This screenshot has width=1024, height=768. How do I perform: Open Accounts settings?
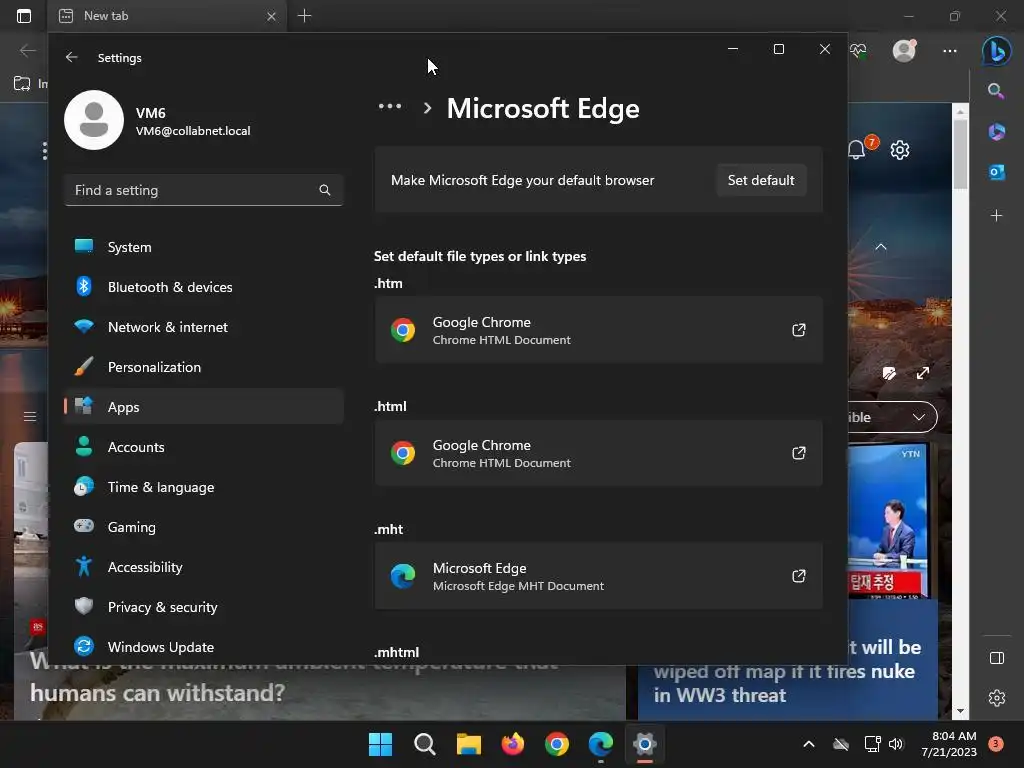point(204,447)
